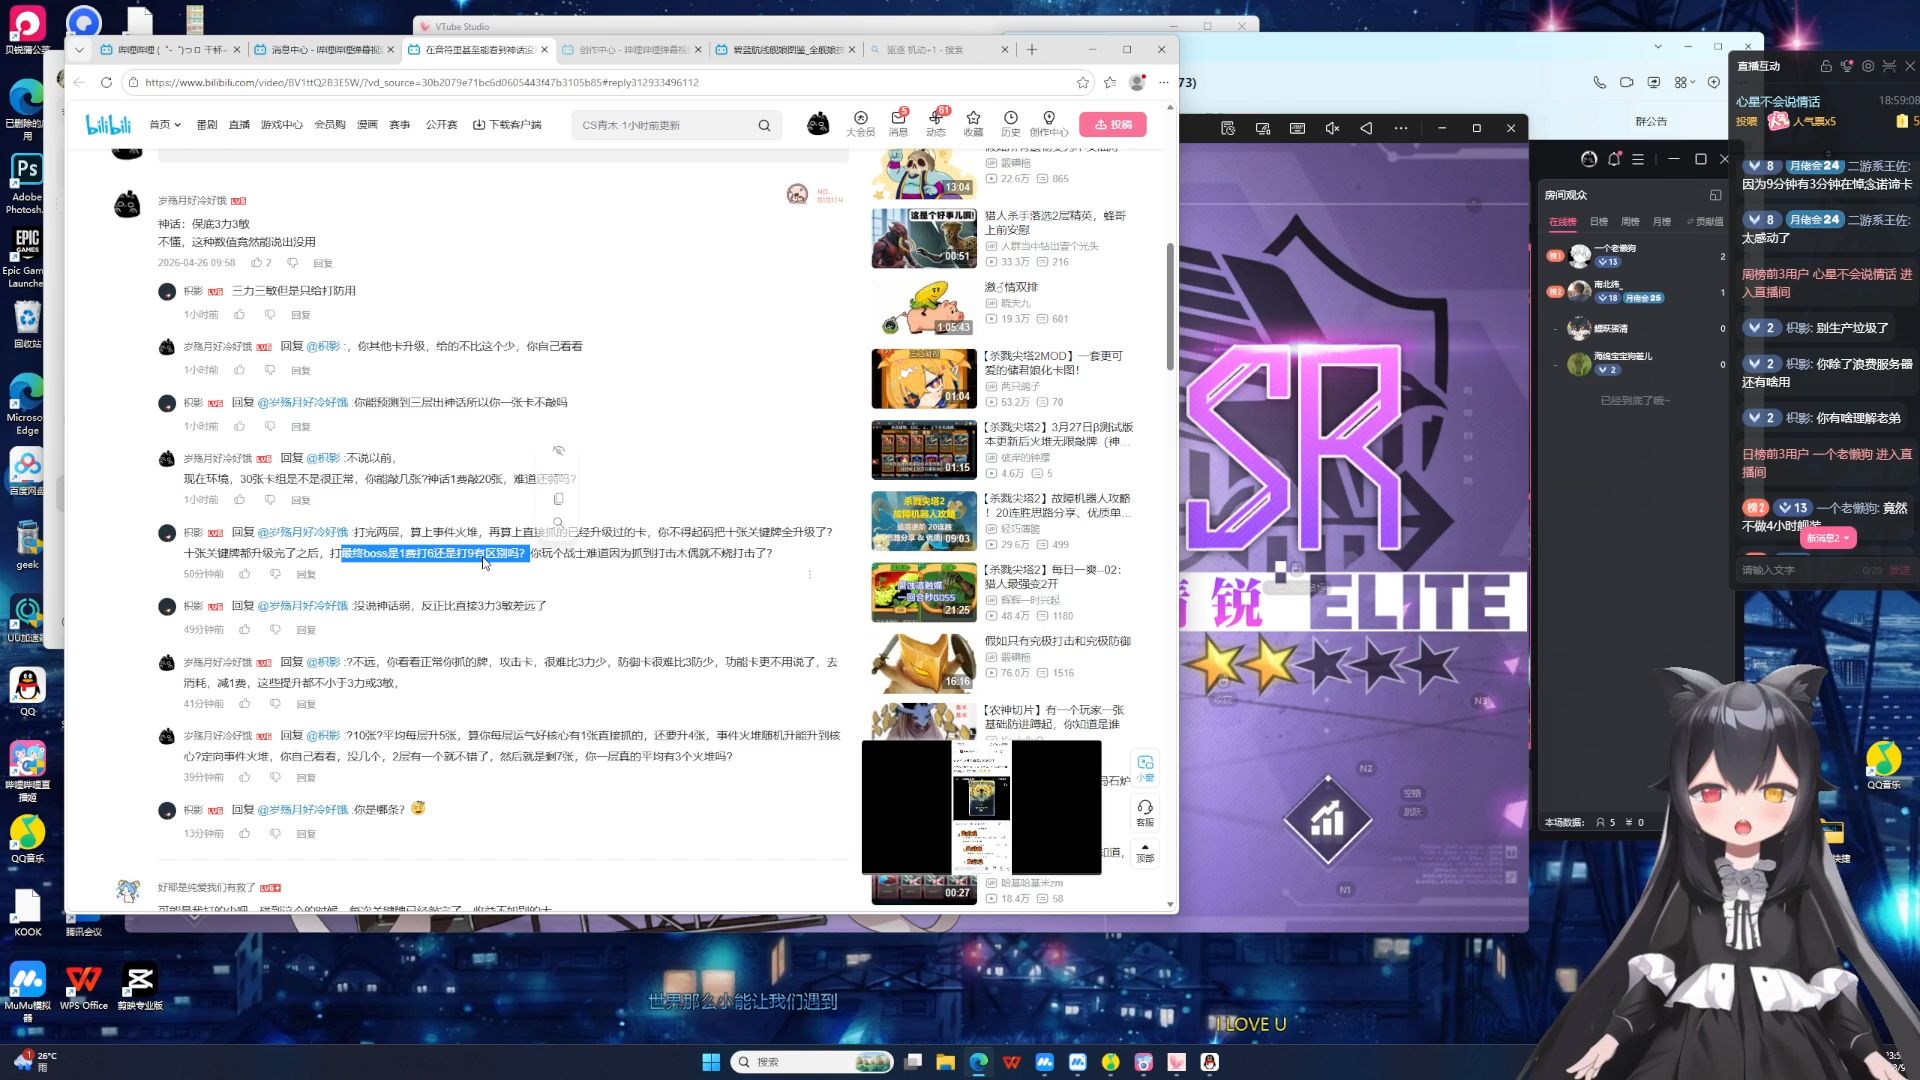The width and height of the screenshot is (1920, 1080).
Task: Like the comment 神话：保底3力3敏
Action: pyautogui.click(x=257, y=263)
